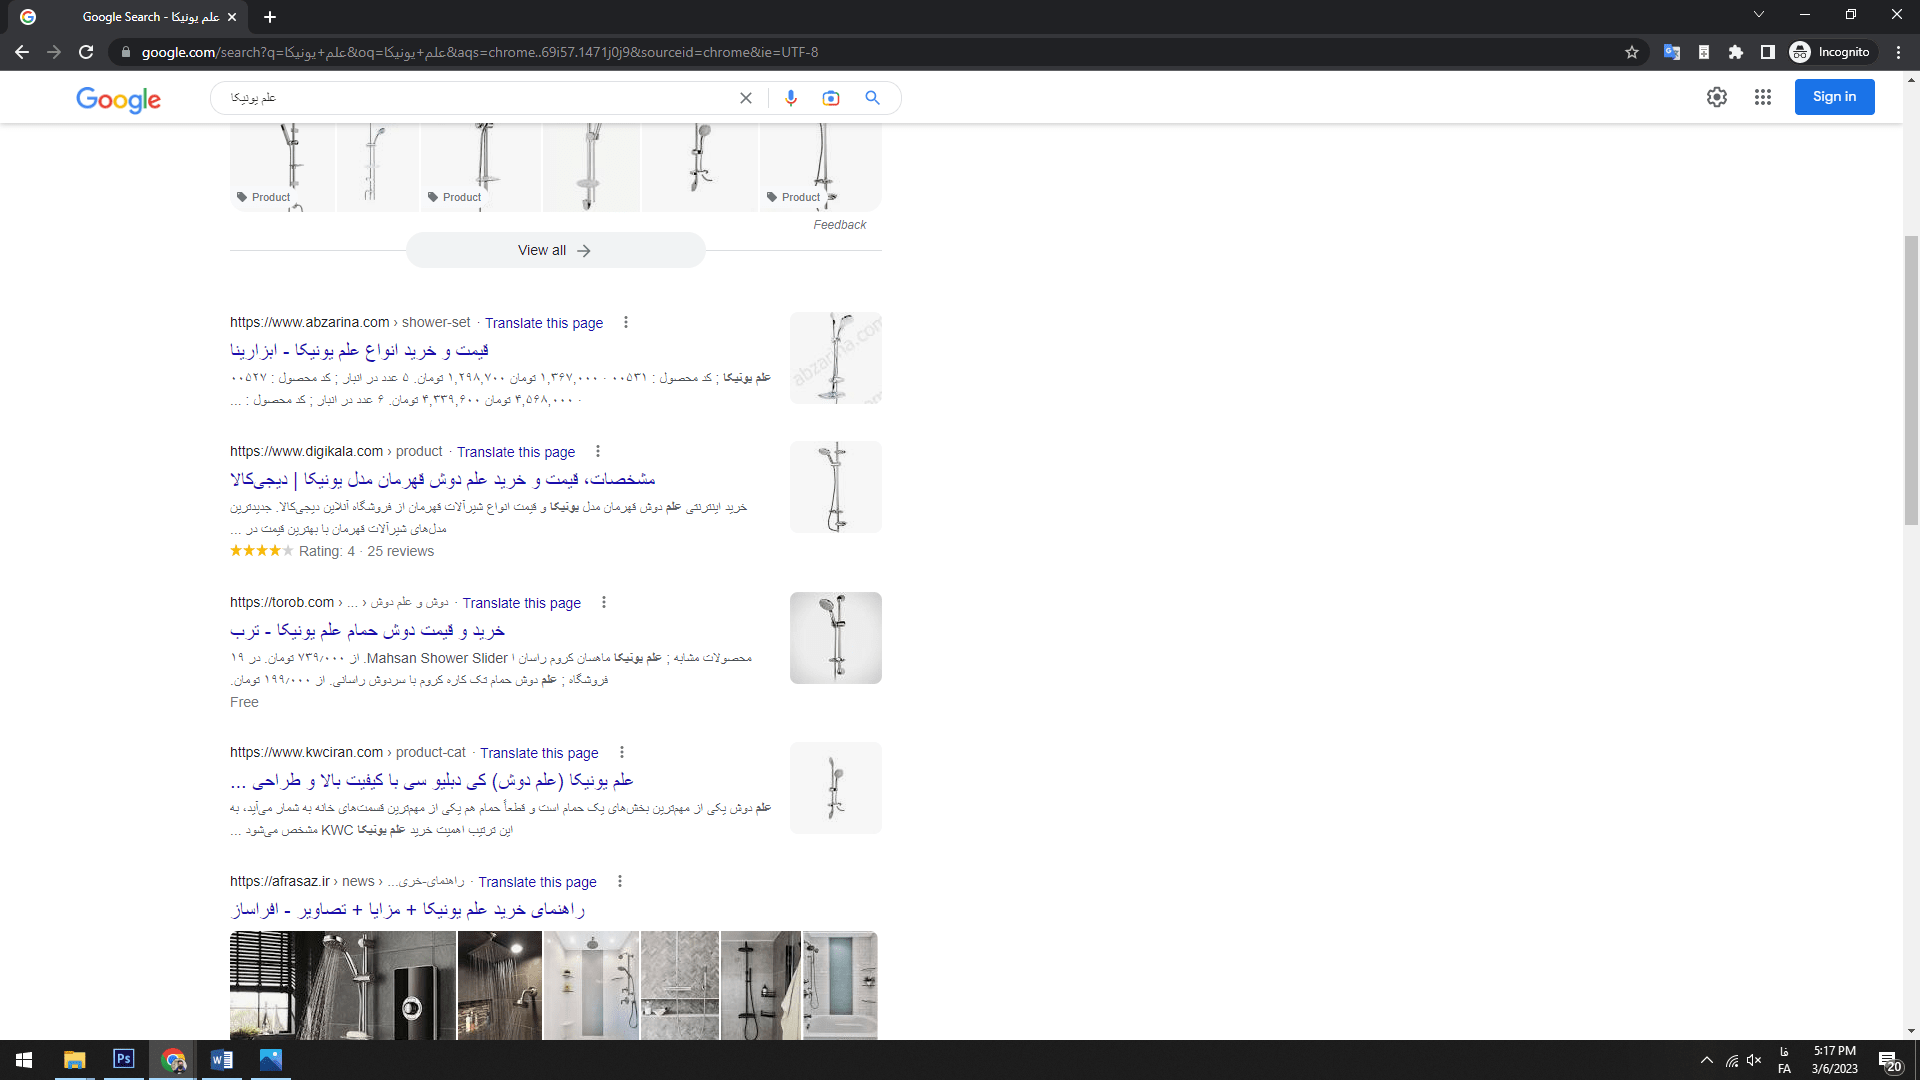Viewport: 1920px width, 1080px height.
Task: Open File Explorer from the taskbar
Action: click(75, 1060)
